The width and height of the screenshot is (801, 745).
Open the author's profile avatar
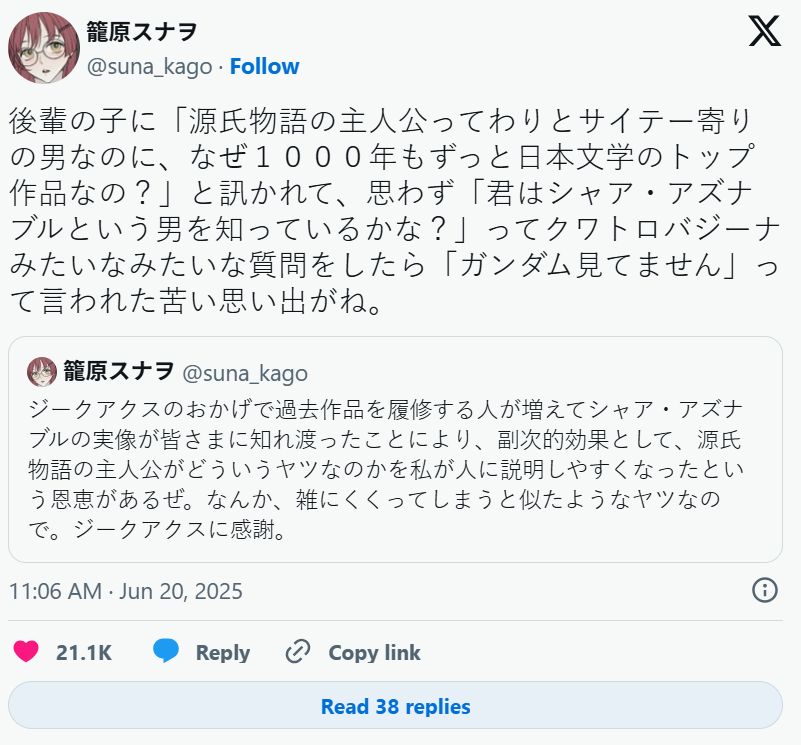tap(44, 47)
